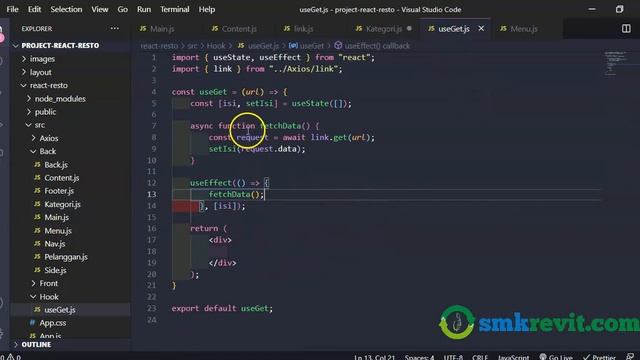Screen dimensions: 640x360
Task: Open Content.js in the explorer
Action: click(x=62, y=178)
